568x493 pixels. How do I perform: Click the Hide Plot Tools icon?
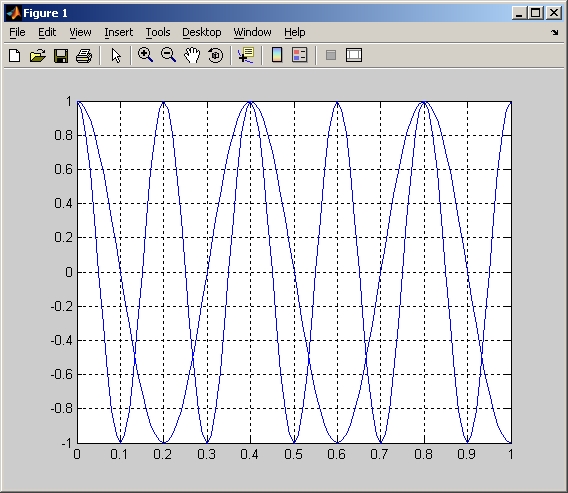click(331, 55)
